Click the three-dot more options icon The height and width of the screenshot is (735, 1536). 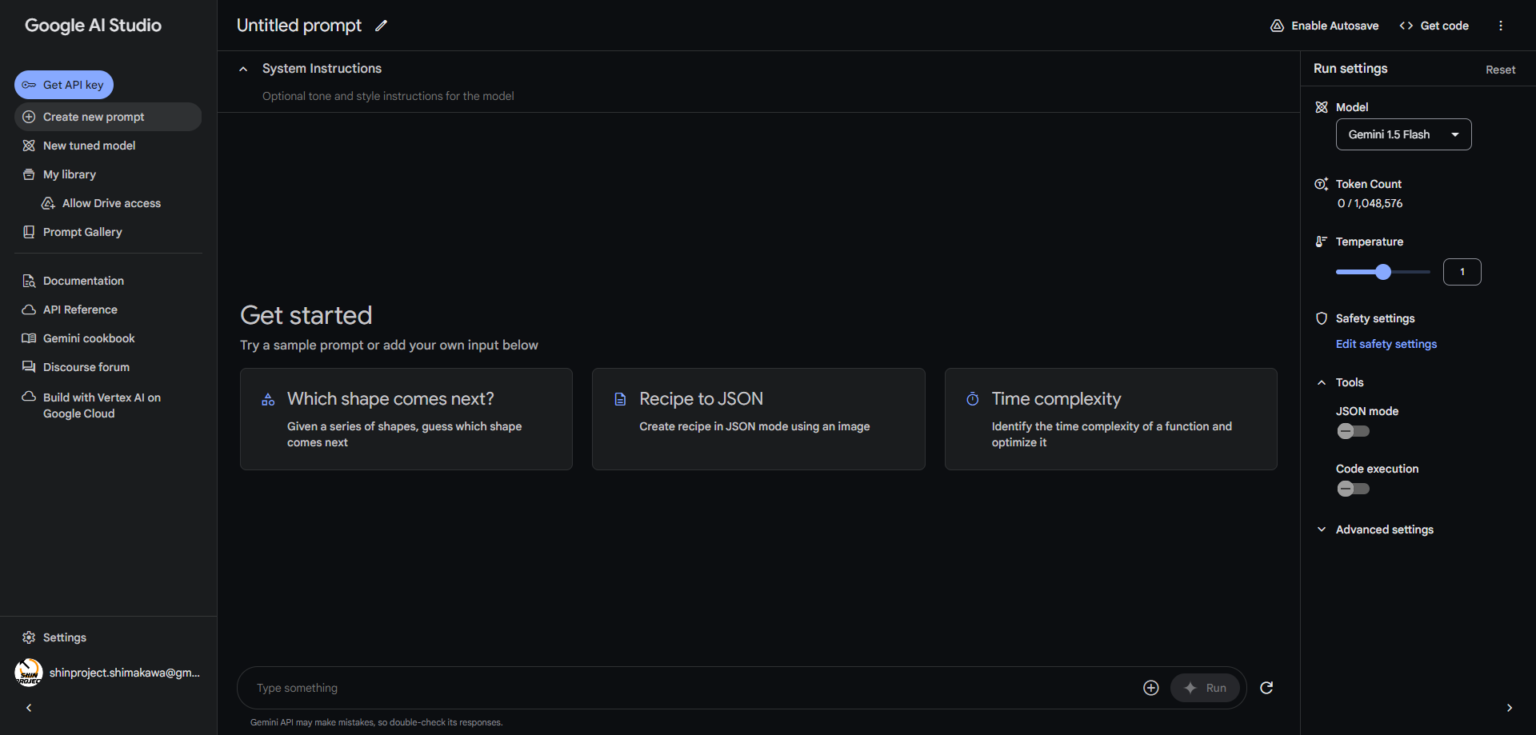pyautogui.click(x=1500, y=26)
